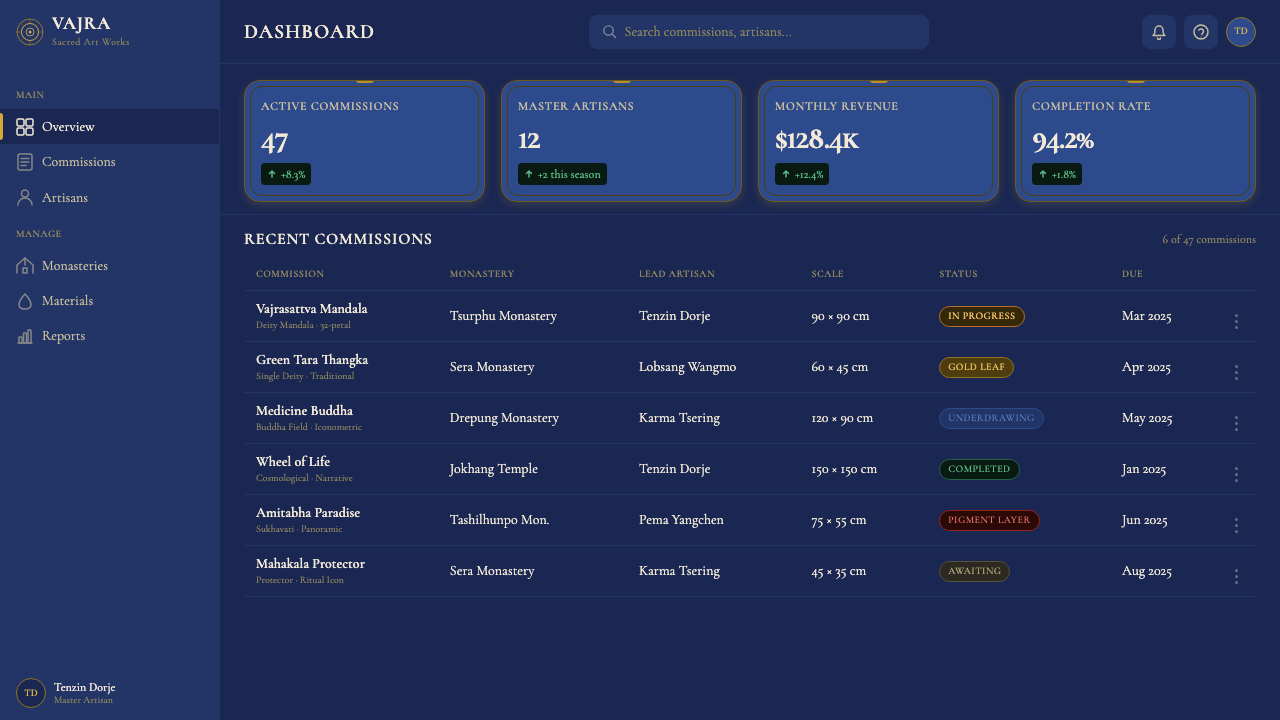Screen dimensions: 1280x720
Task: Open more options for Medicine Buddha row
Action: click(x=1236, y=423)
